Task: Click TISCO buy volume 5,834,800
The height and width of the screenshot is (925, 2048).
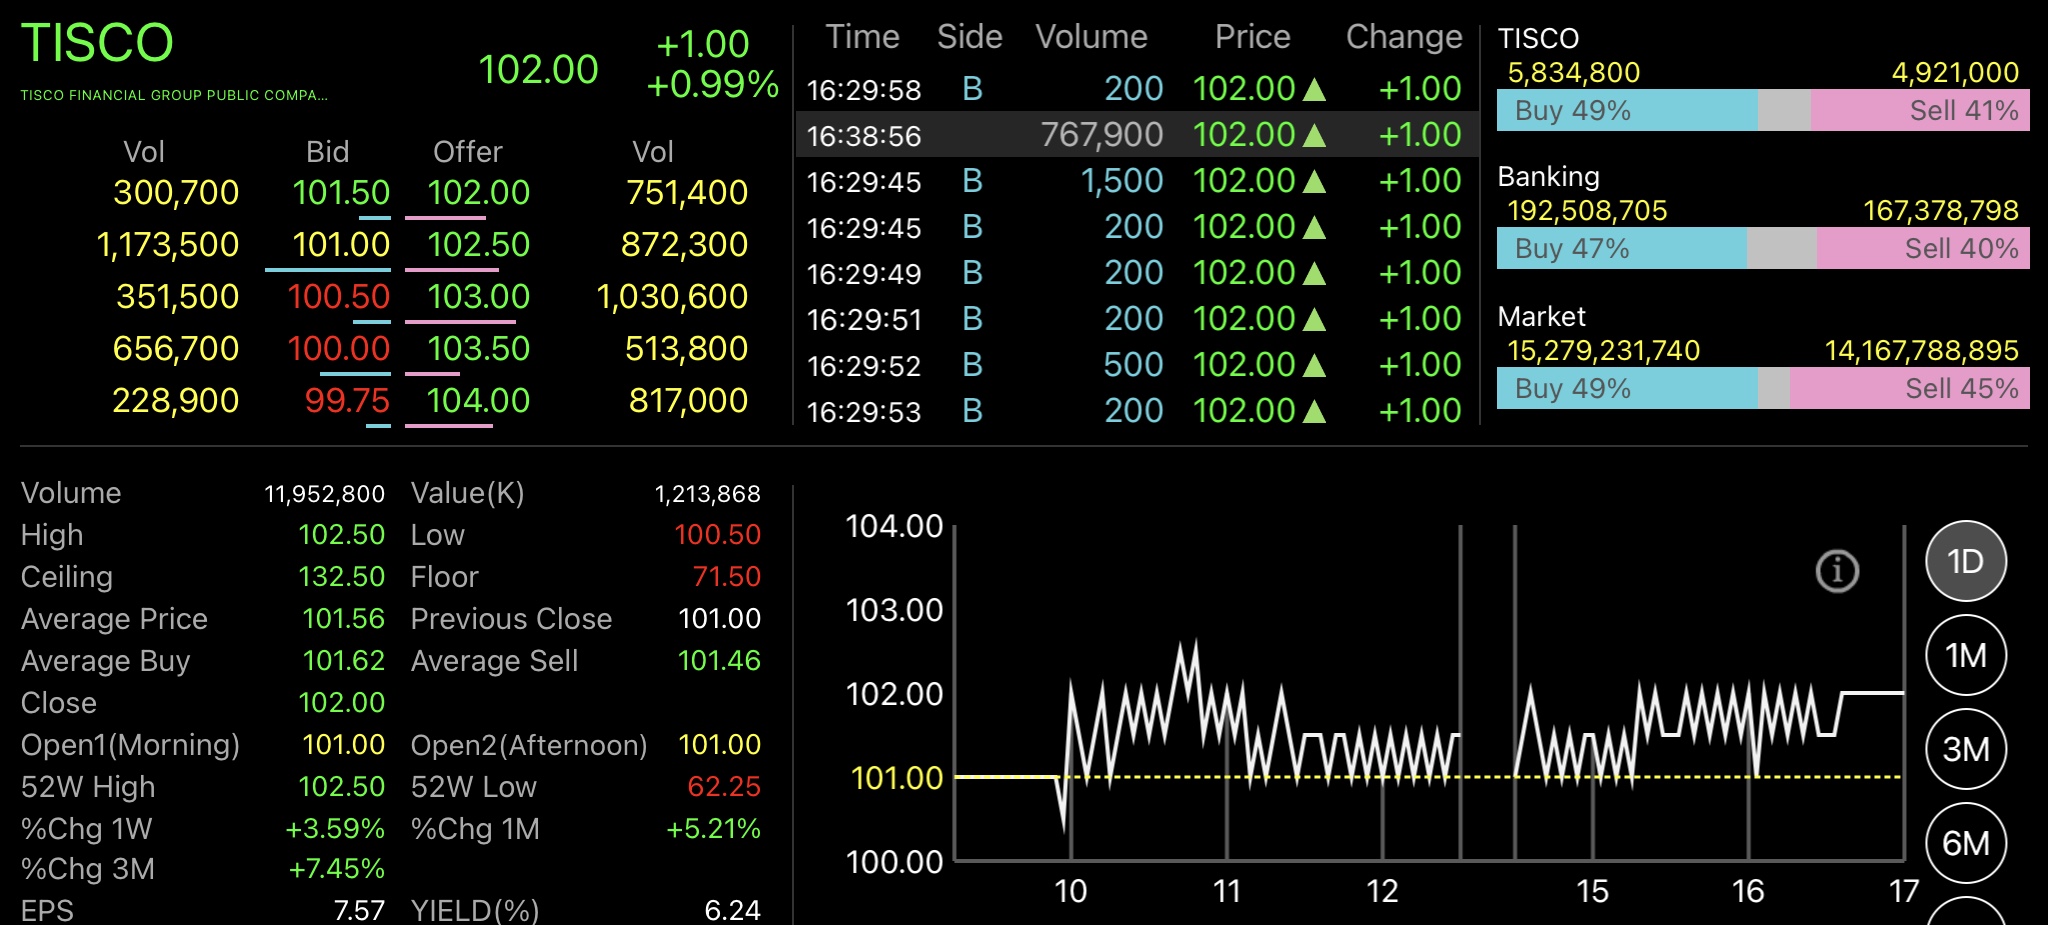Action: (1574, 73)
